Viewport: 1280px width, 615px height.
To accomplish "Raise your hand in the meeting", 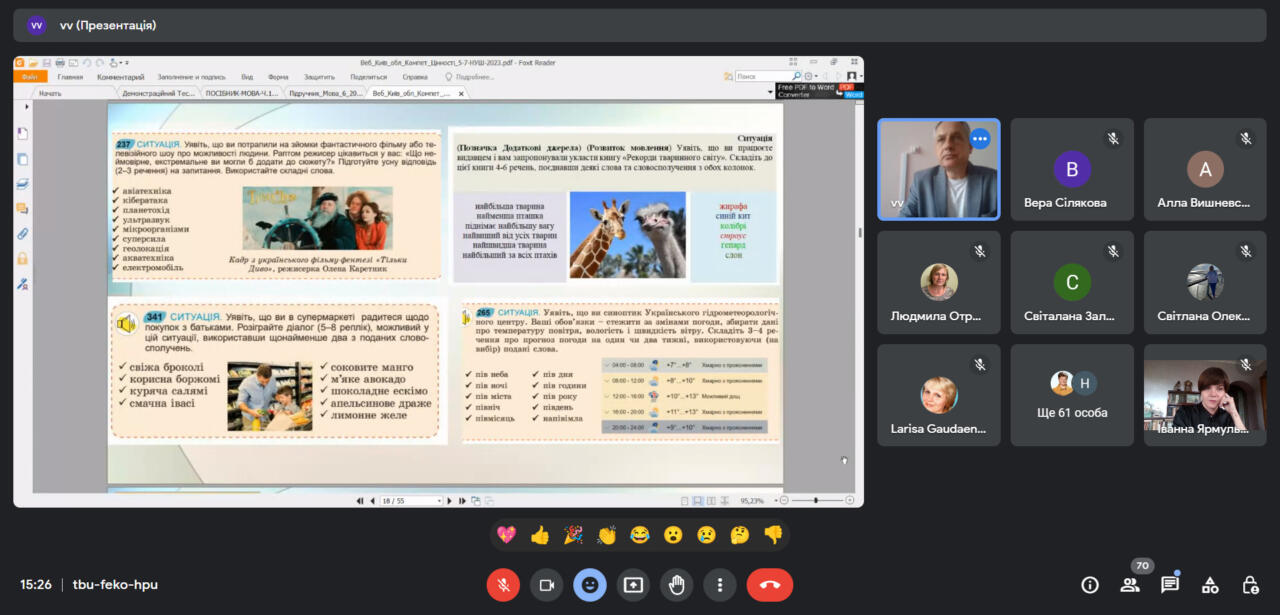I will coord(676,585).
